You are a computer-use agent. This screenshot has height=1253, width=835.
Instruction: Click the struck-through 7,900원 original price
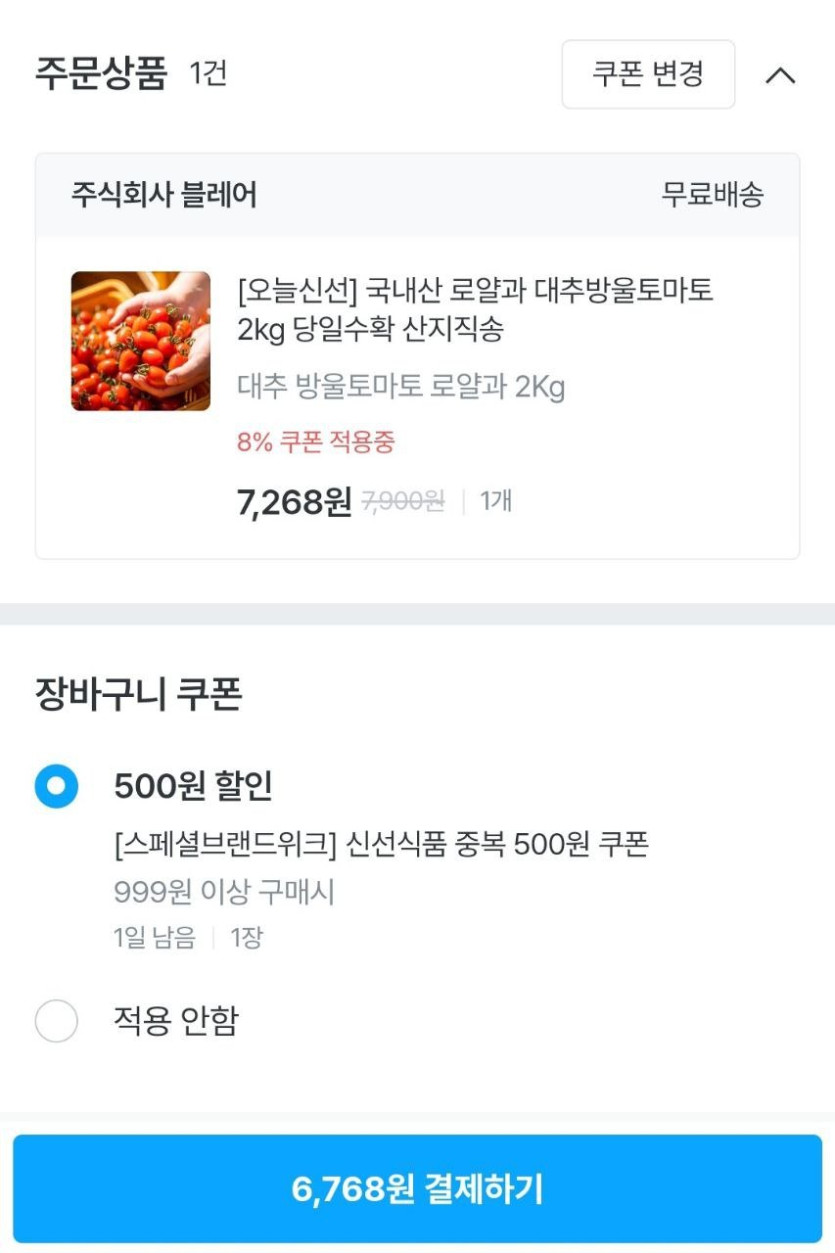pyautogui.click(x=403, y=502)
